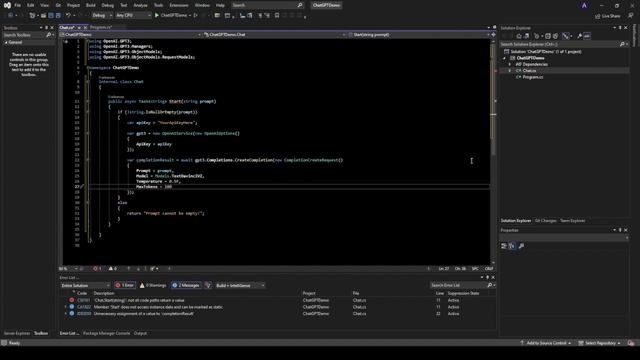Switch to the Team Explorer tab
Viewport: 640px width, 360px height.
tap(572, 220)
